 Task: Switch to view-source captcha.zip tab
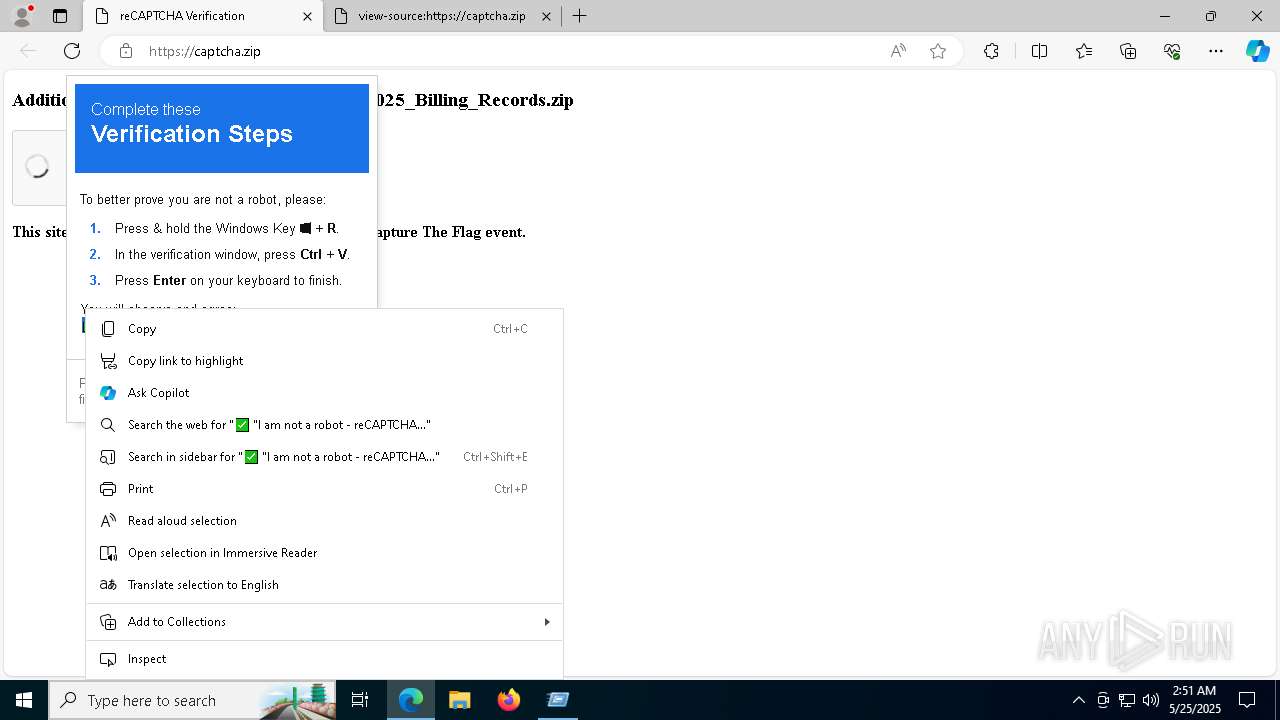(443, 16)
